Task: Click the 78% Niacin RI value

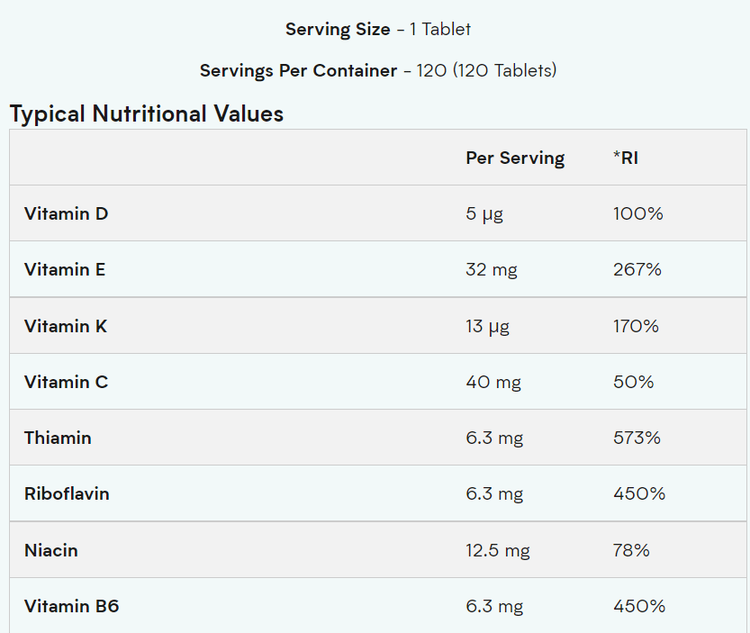Action: [x=632, y=550]
